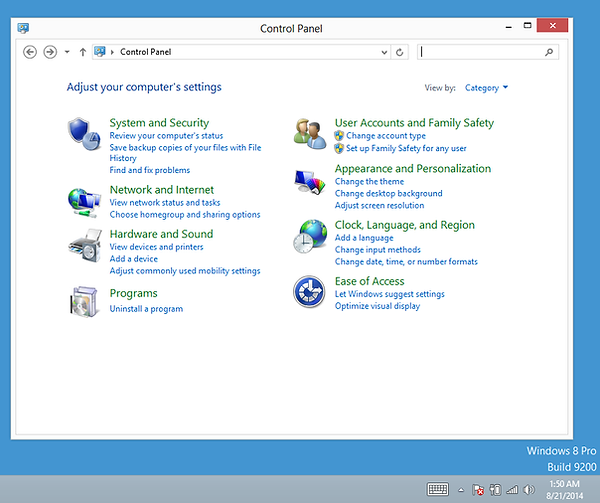The image size is (600, 503).
Task: Click Adjust screen resolution
Action: coord(379,205)
